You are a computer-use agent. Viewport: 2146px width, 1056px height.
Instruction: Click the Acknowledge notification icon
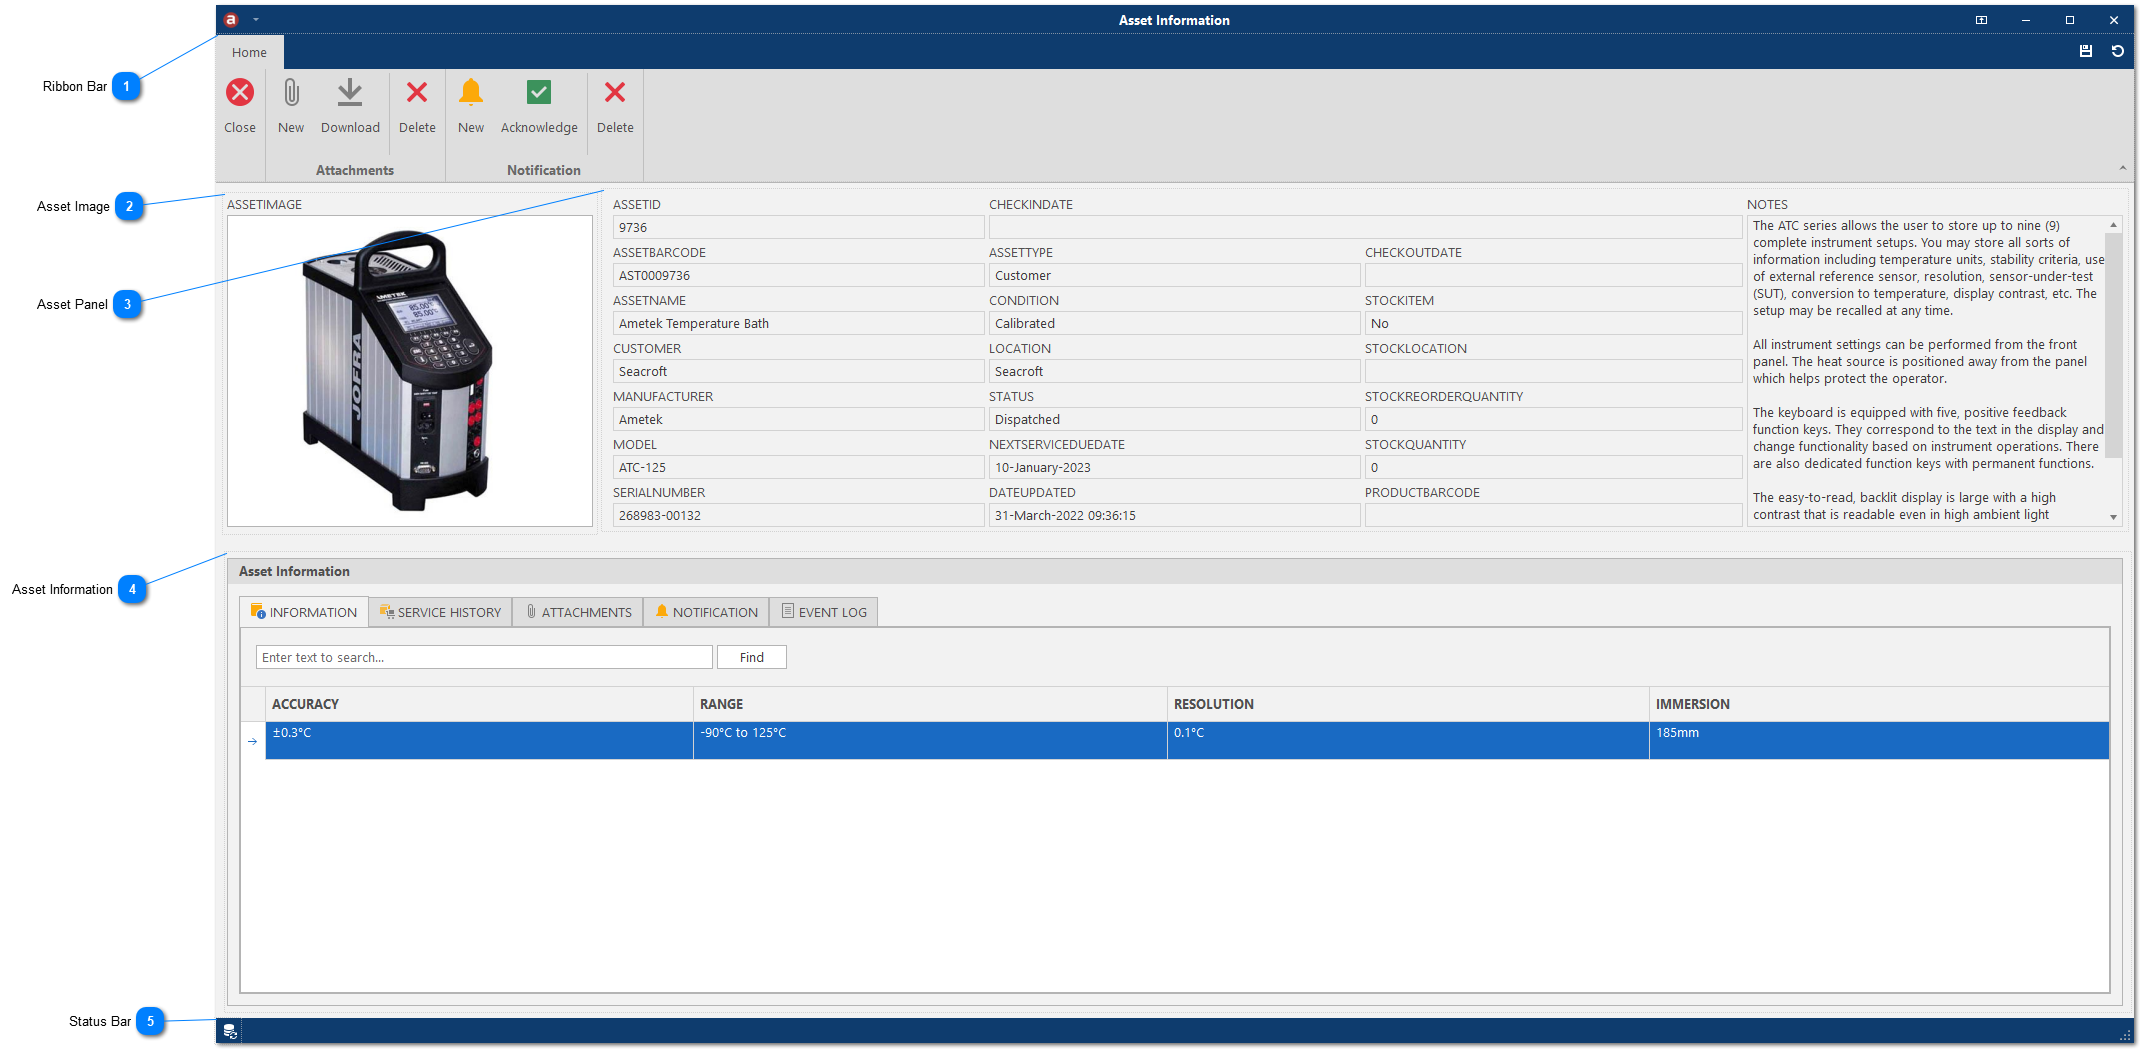coord(539,93)
